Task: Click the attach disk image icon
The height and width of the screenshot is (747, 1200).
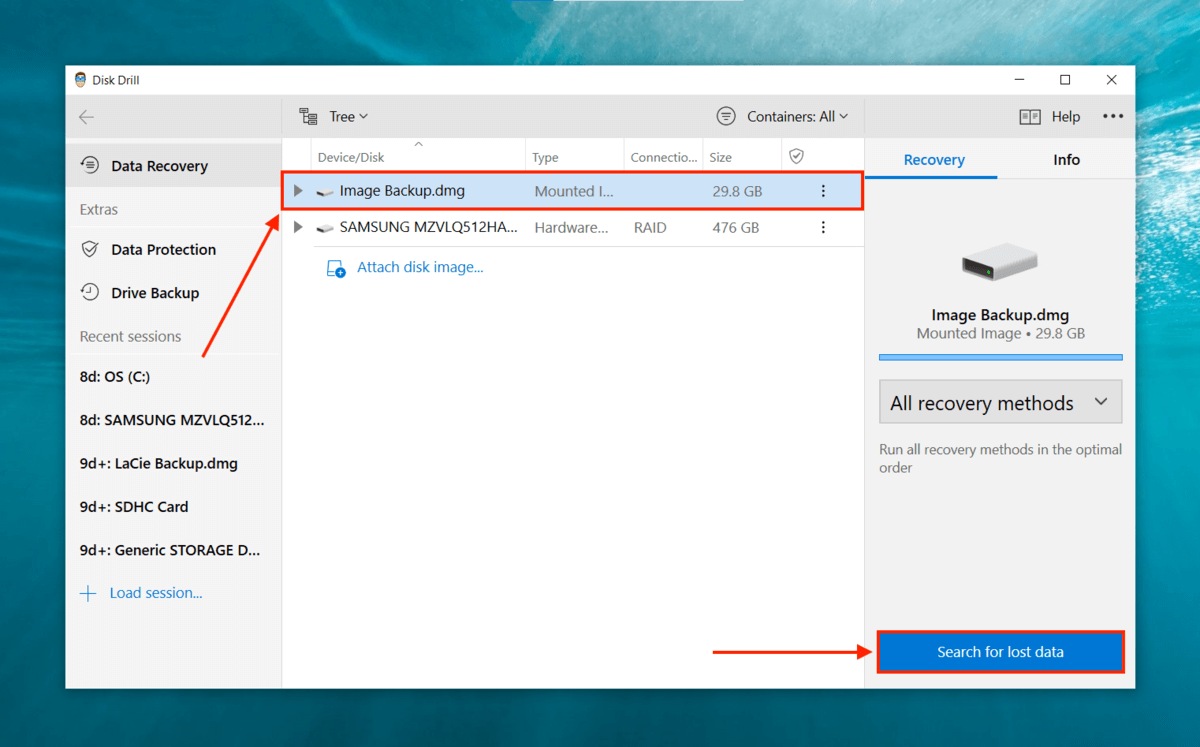Action: (336, 268)
